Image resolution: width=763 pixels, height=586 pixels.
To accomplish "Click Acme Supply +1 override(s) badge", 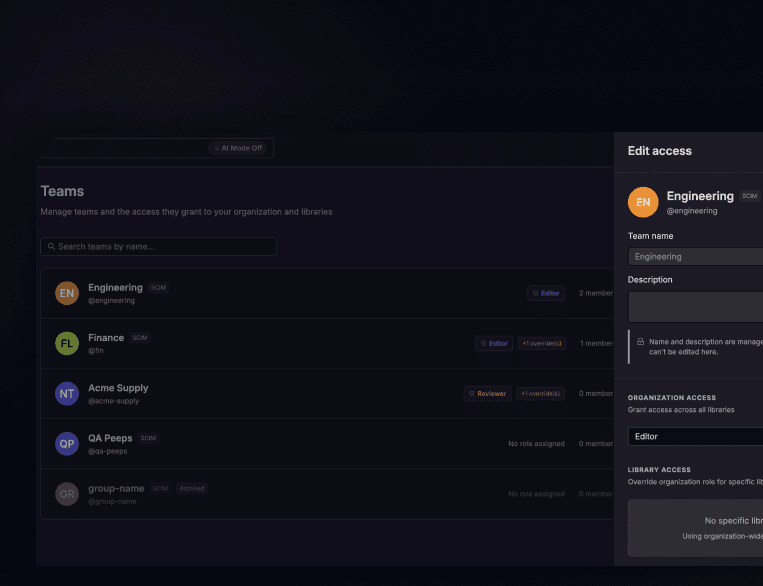I will coord(541,393).
